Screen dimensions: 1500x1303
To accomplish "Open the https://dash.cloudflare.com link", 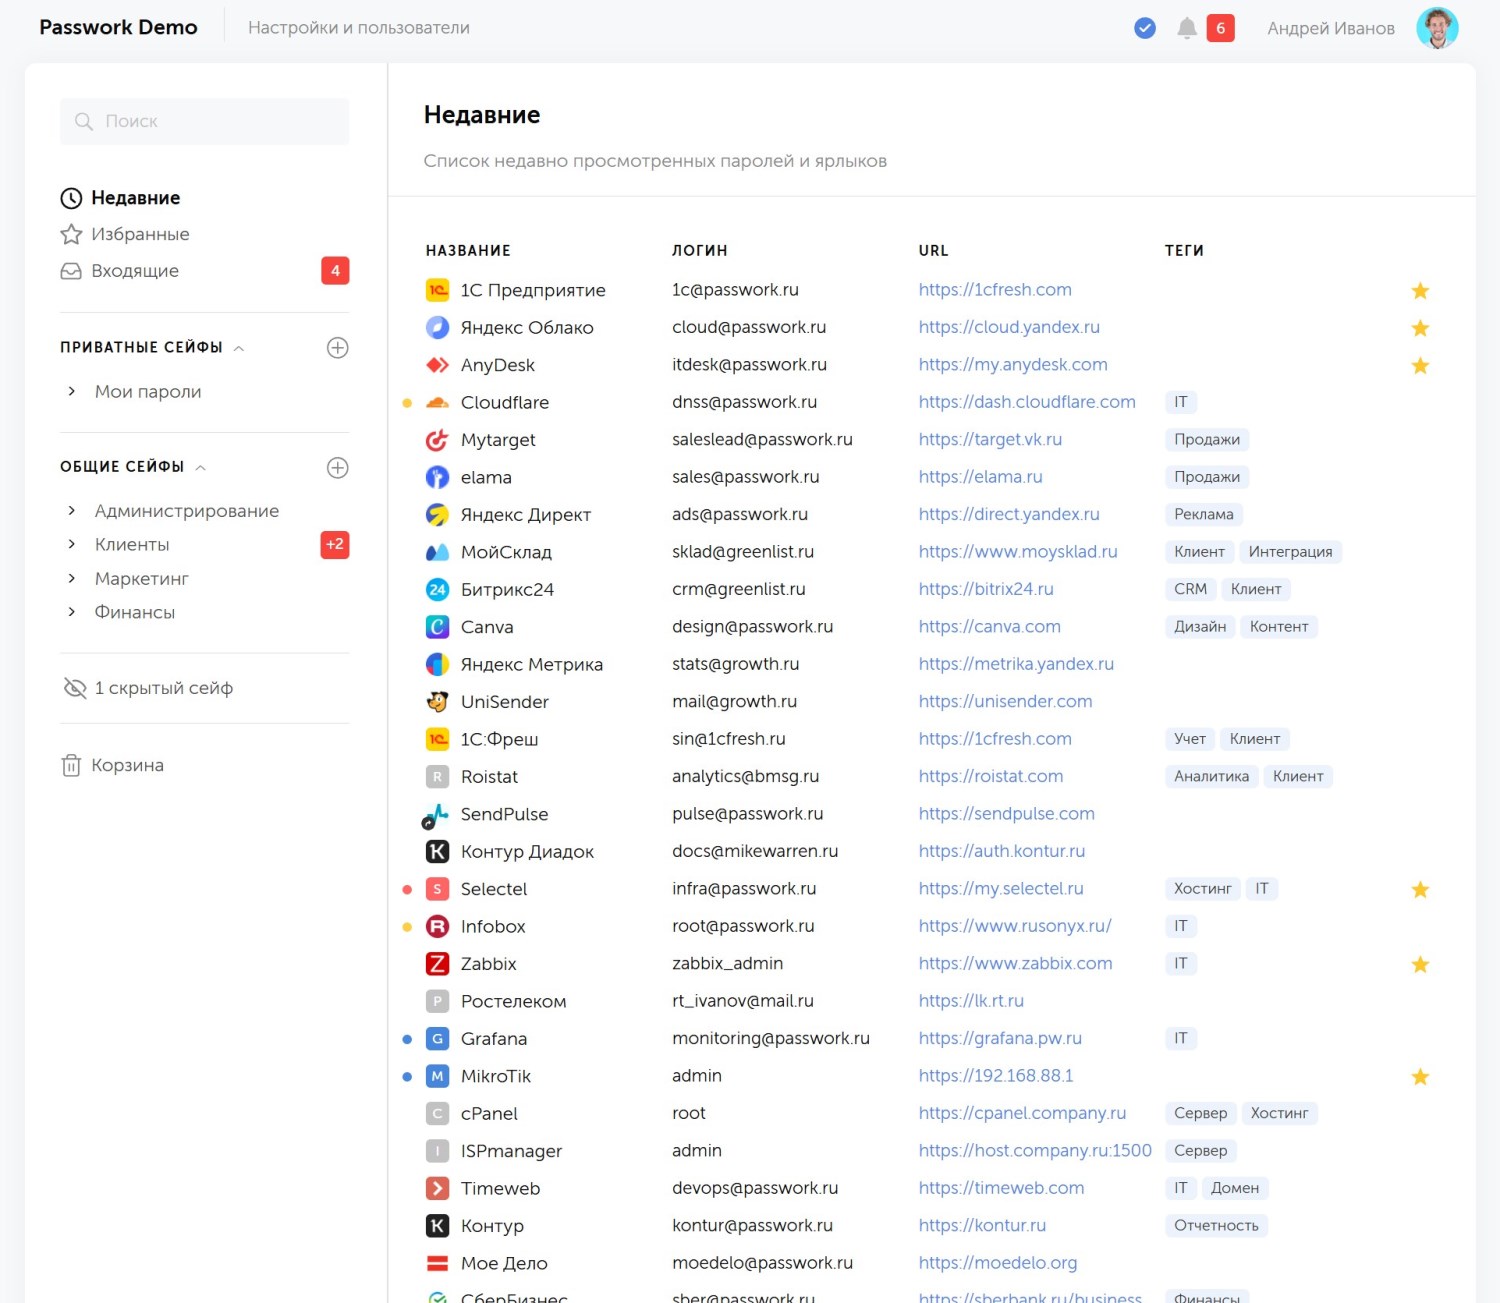I will (1027, 402).
